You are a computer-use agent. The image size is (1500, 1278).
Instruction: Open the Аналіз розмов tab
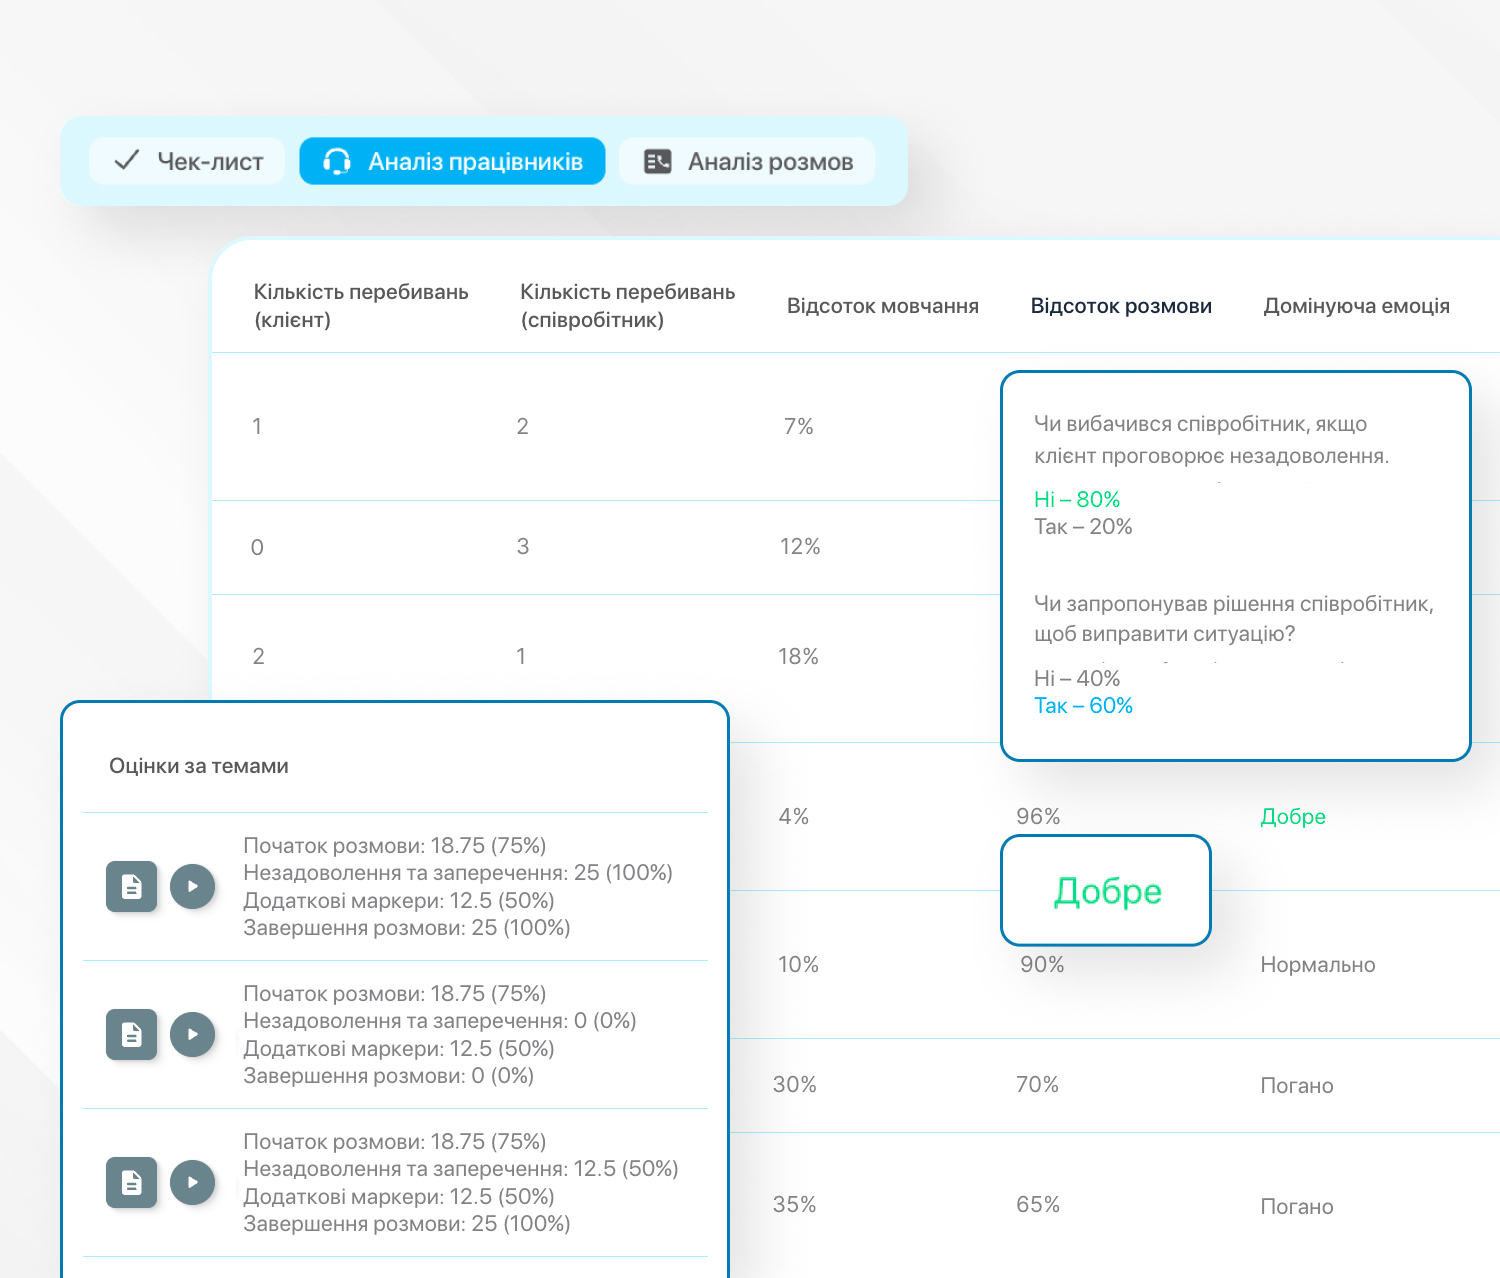(747, 161)
